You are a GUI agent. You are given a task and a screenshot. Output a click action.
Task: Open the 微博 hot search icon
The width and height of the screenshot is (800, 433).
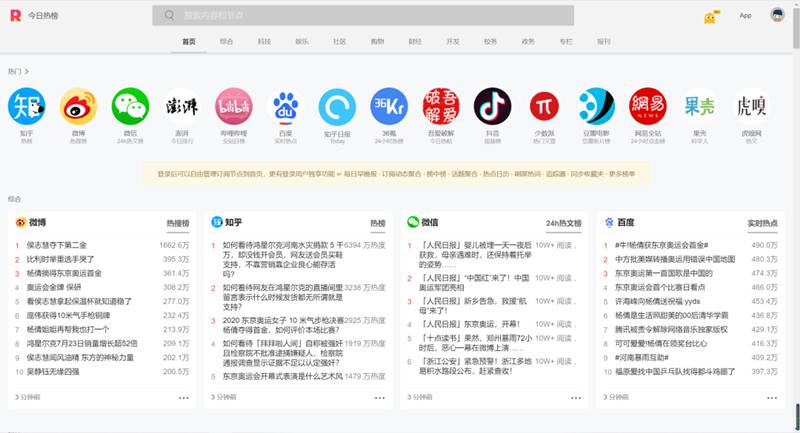tap(78, 106)
